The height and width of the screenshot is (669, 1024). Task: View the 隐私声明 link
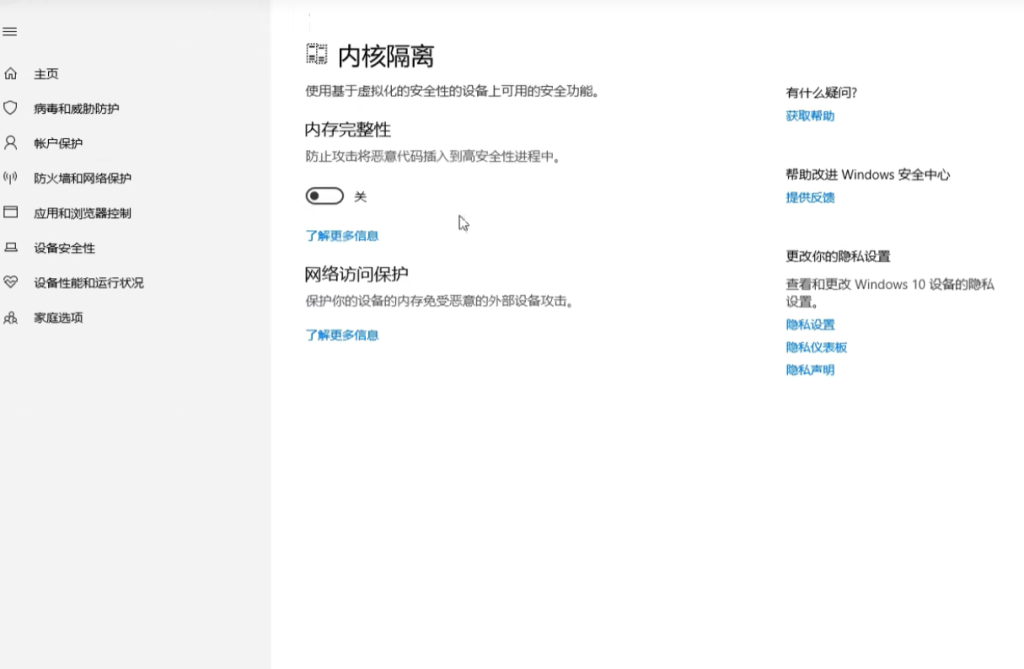tap(810, 370)
